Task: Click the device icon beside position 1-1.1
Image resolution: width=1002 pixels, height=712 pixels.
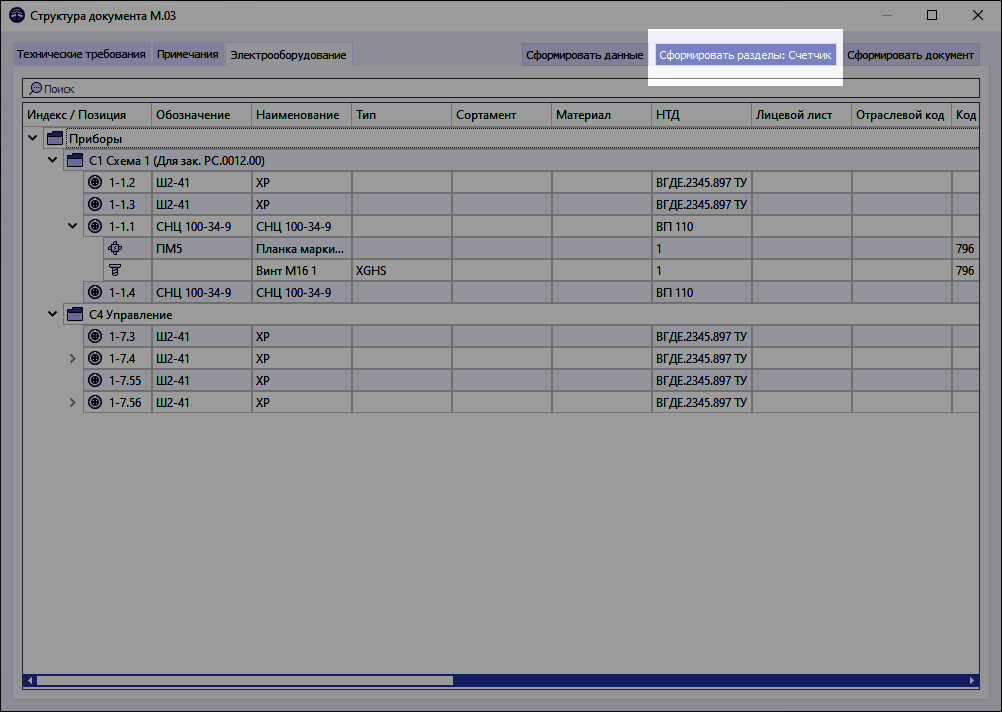Action: coord(94,226)
